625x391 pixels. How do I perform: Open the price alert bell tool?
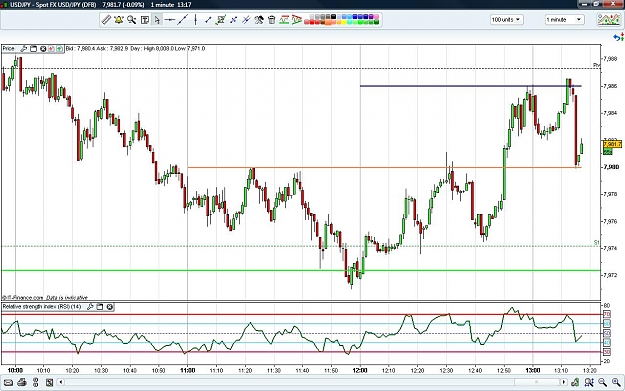coord(118,20)
